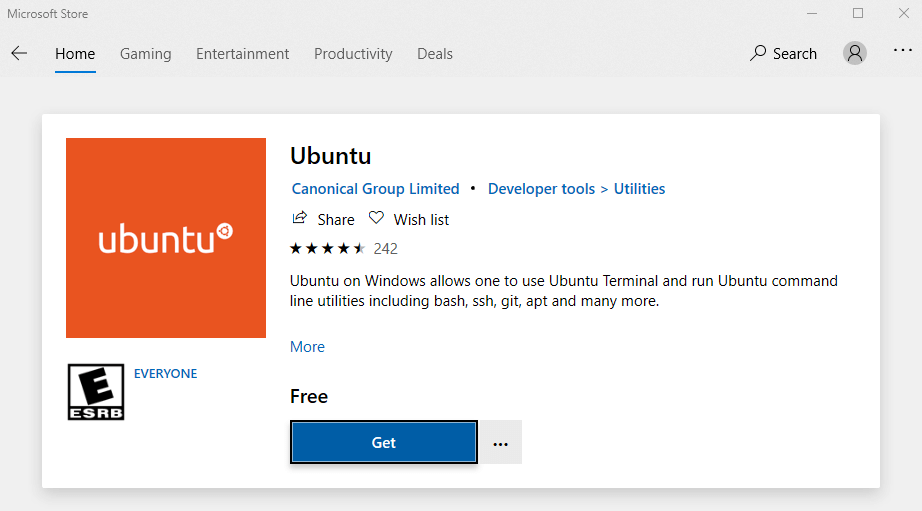This screenshot has width=922, height=511.
Task: Open the top-right three-dot menu
Action: pyautogui.click(x=903, y=54)
